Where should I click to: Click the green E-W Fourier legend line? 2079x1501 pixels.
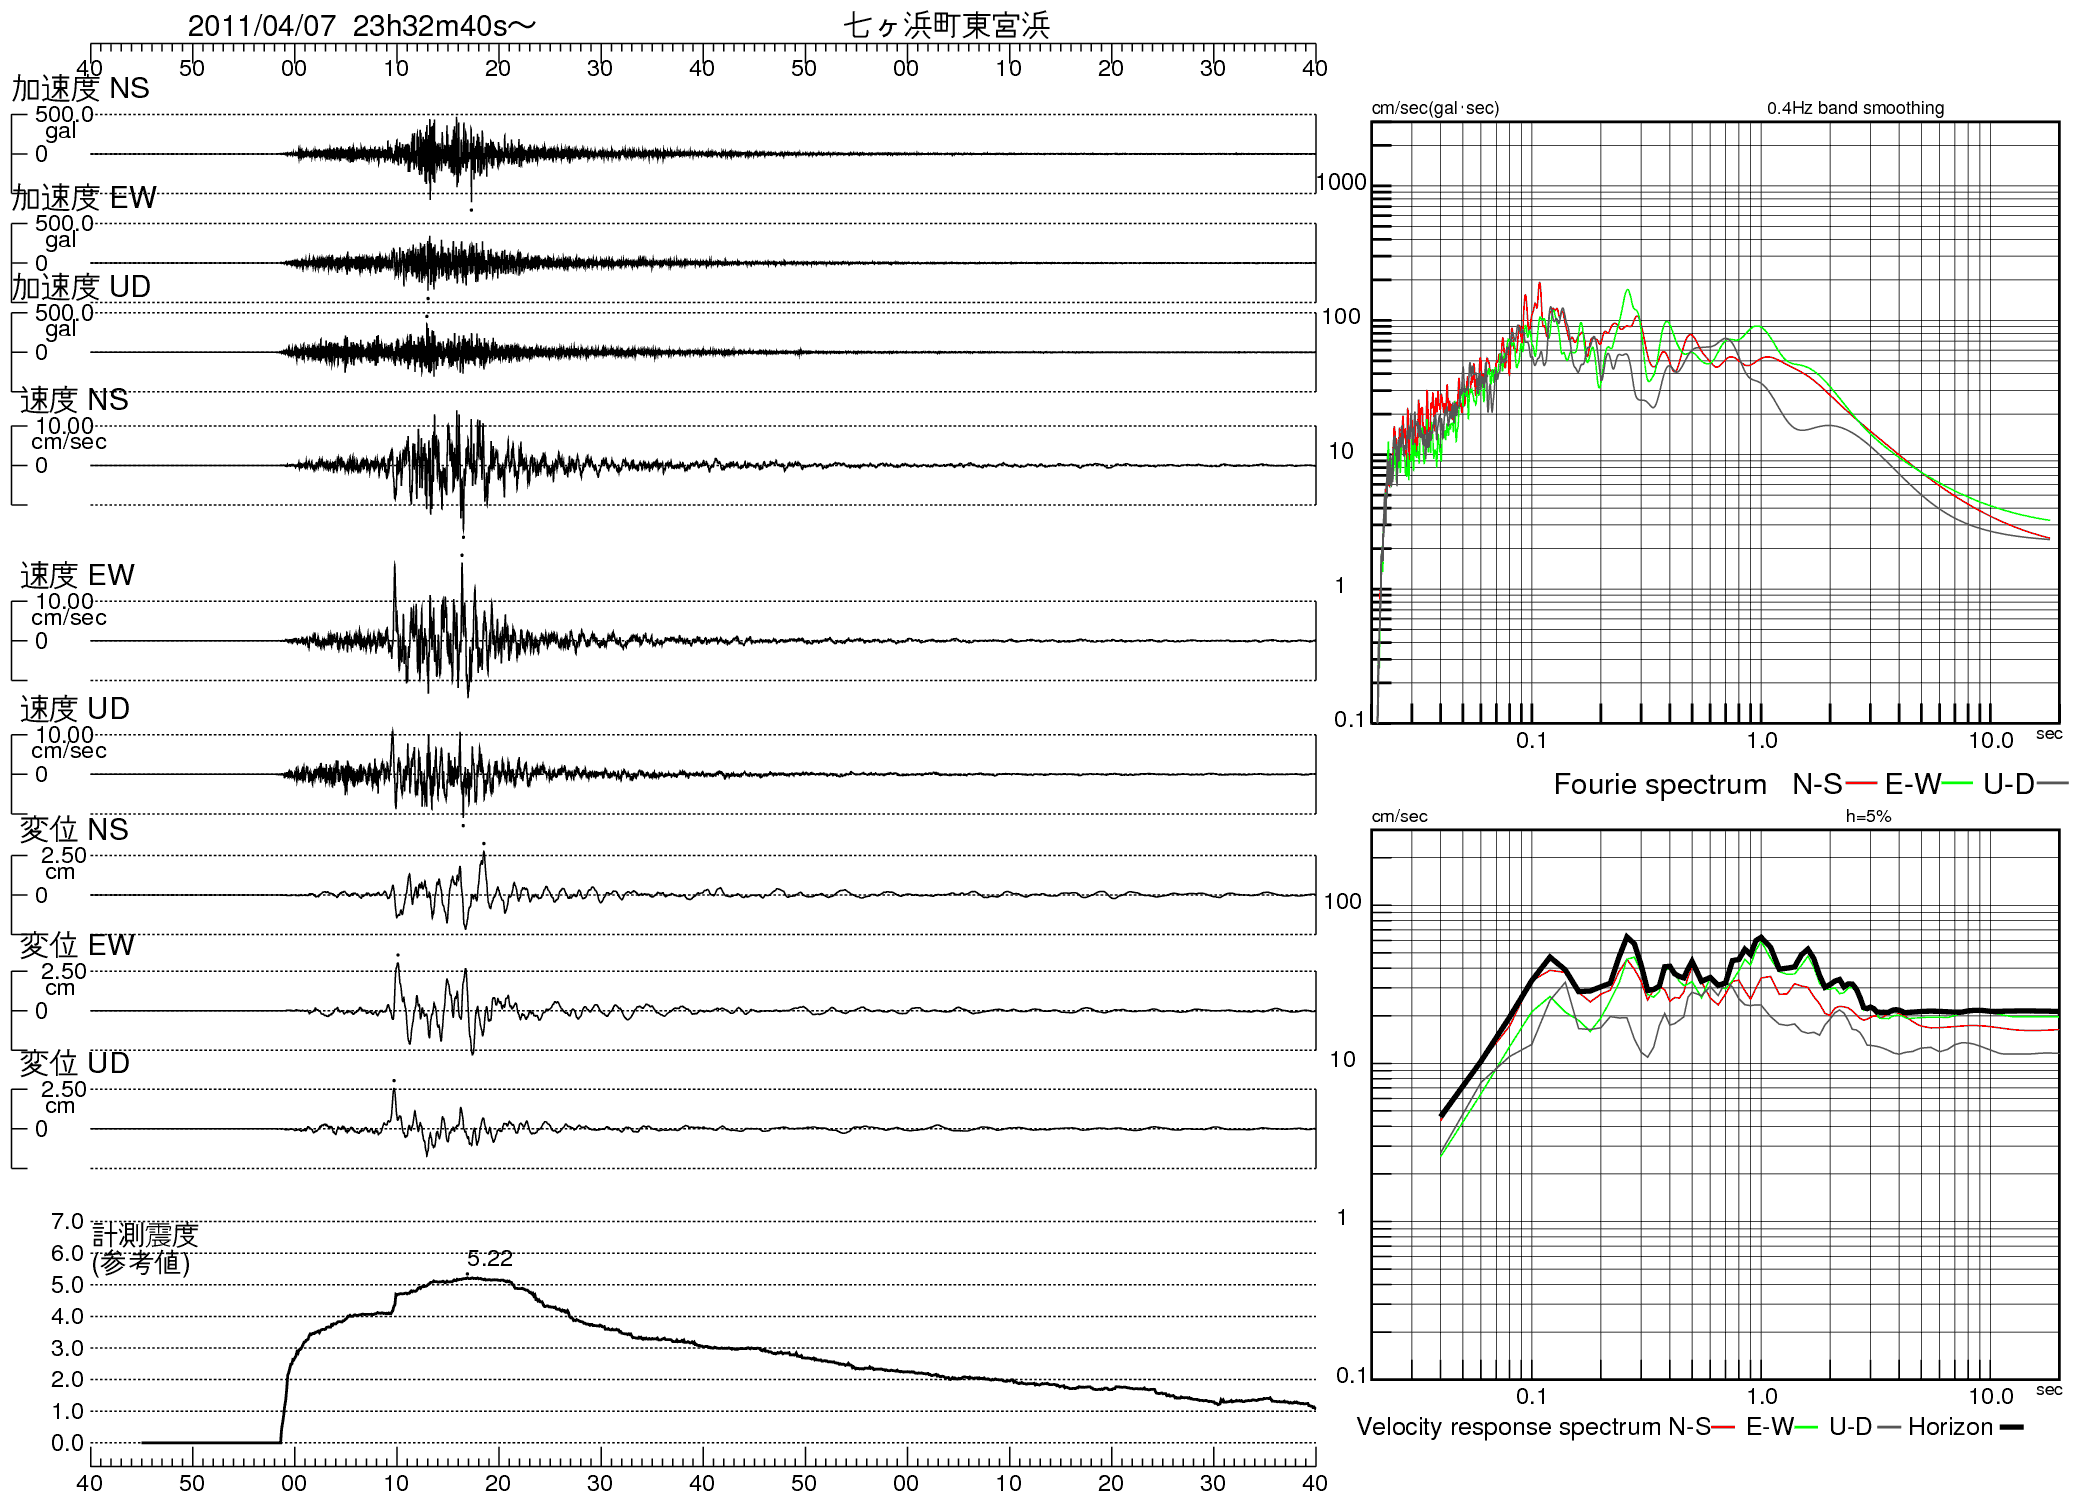pos(1958,783)
